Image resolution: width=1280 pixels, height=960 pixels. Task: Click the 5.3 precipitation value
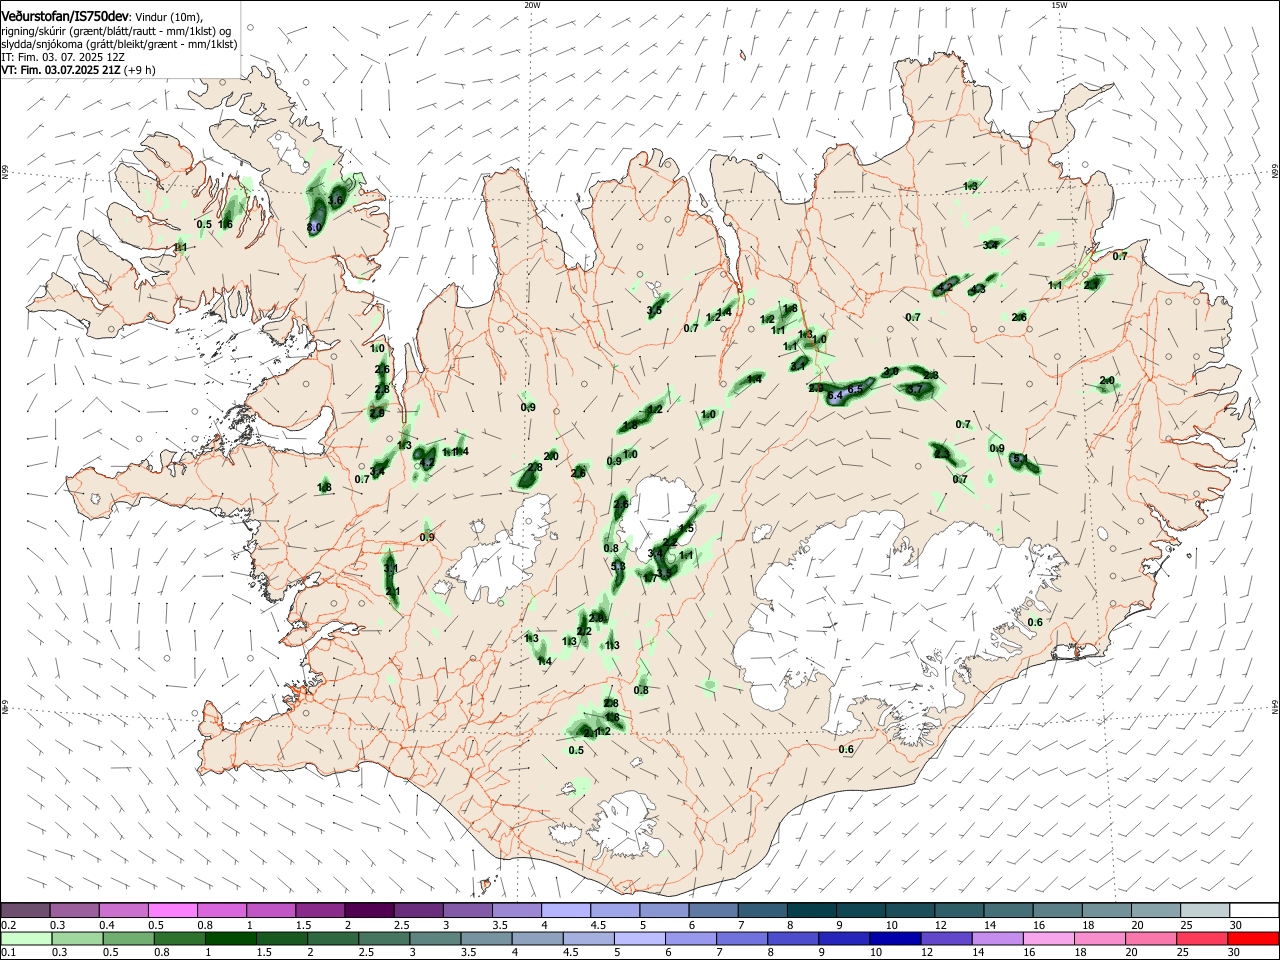coord(618,567)
